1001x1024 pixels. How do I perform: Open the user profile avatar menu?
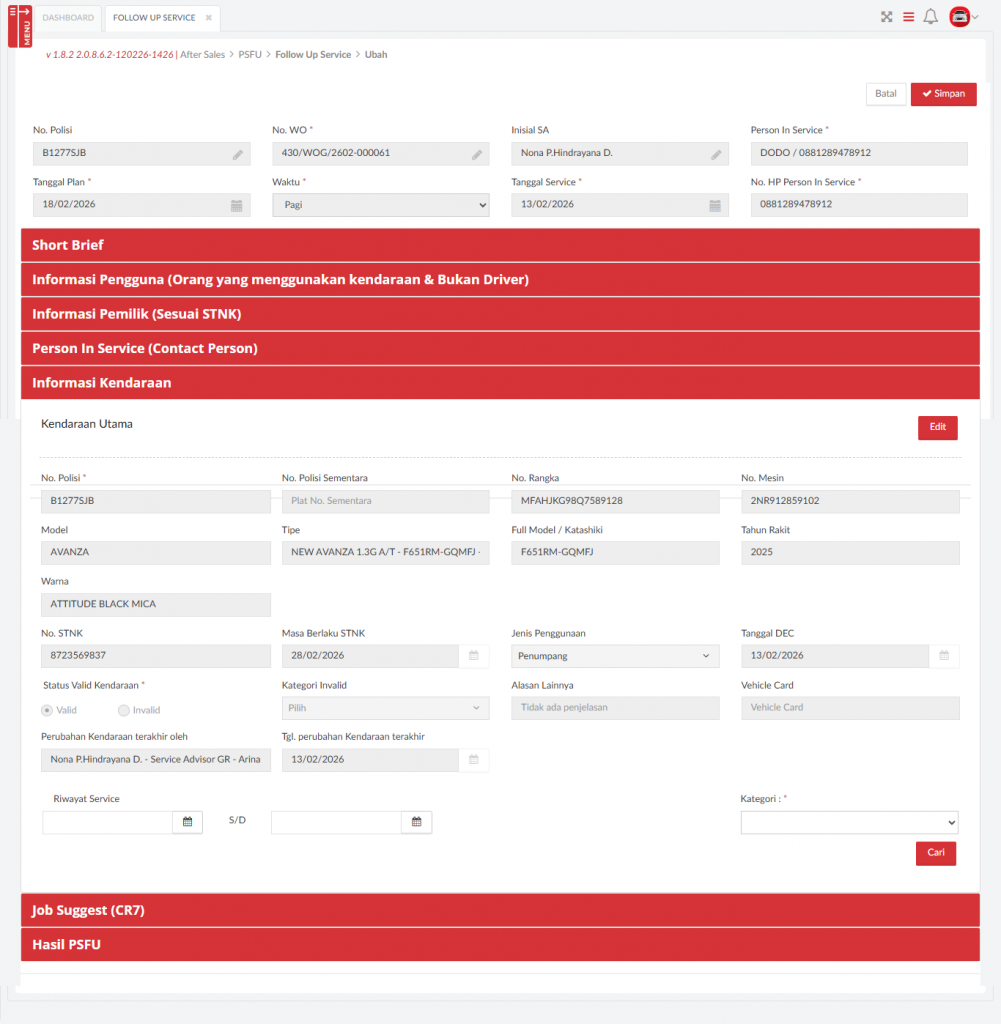pyautogui.click(x=962, y=17)
